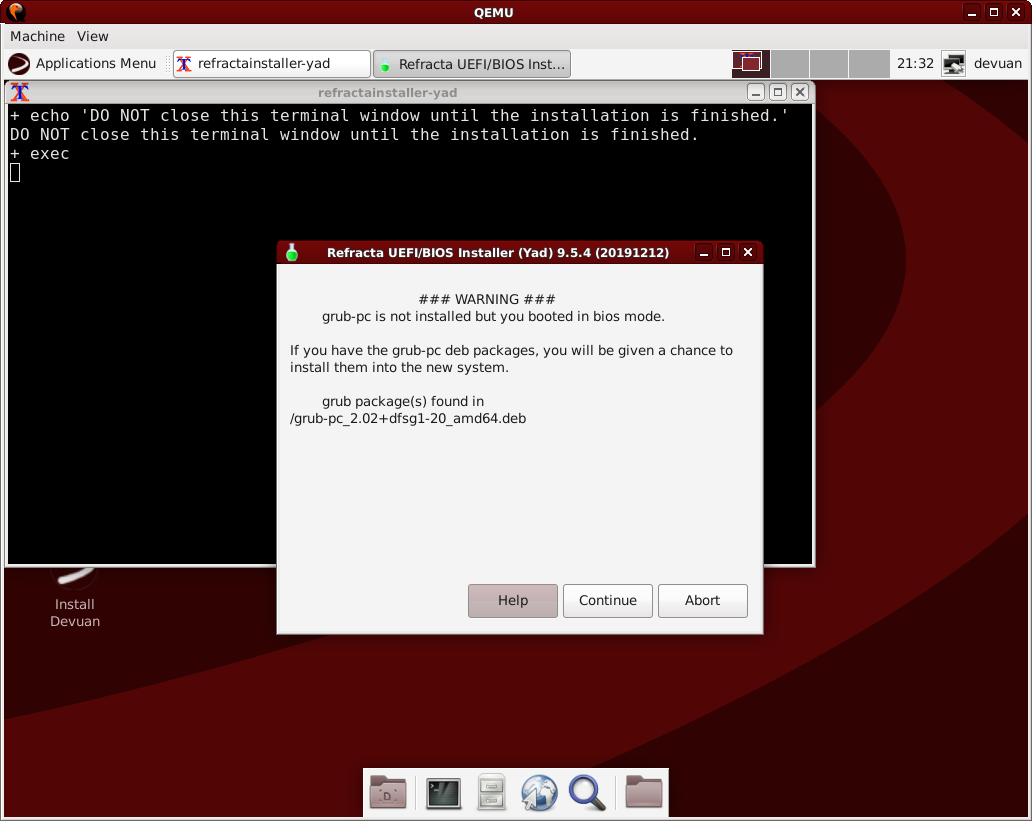The width and height of the screenshot is (1032, 821).
Task: Click the magnifying glass application finder
Action: [x=587, y=793]
